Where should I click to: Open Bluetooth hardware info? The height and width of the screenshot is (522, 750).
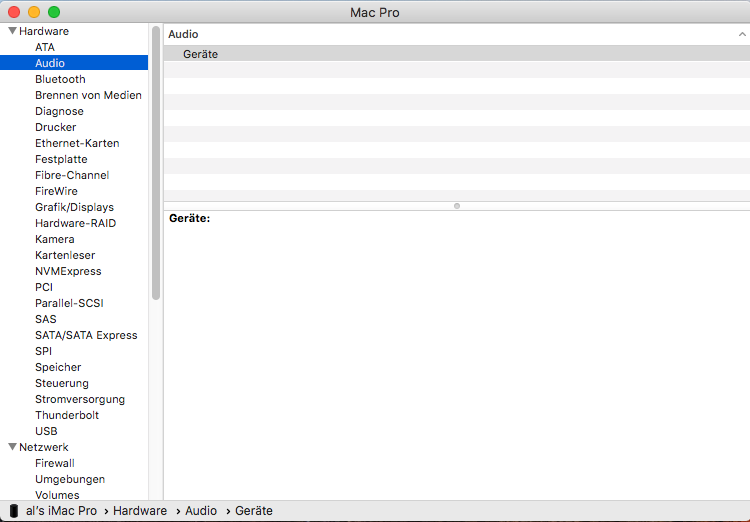(x=60, y=79)
